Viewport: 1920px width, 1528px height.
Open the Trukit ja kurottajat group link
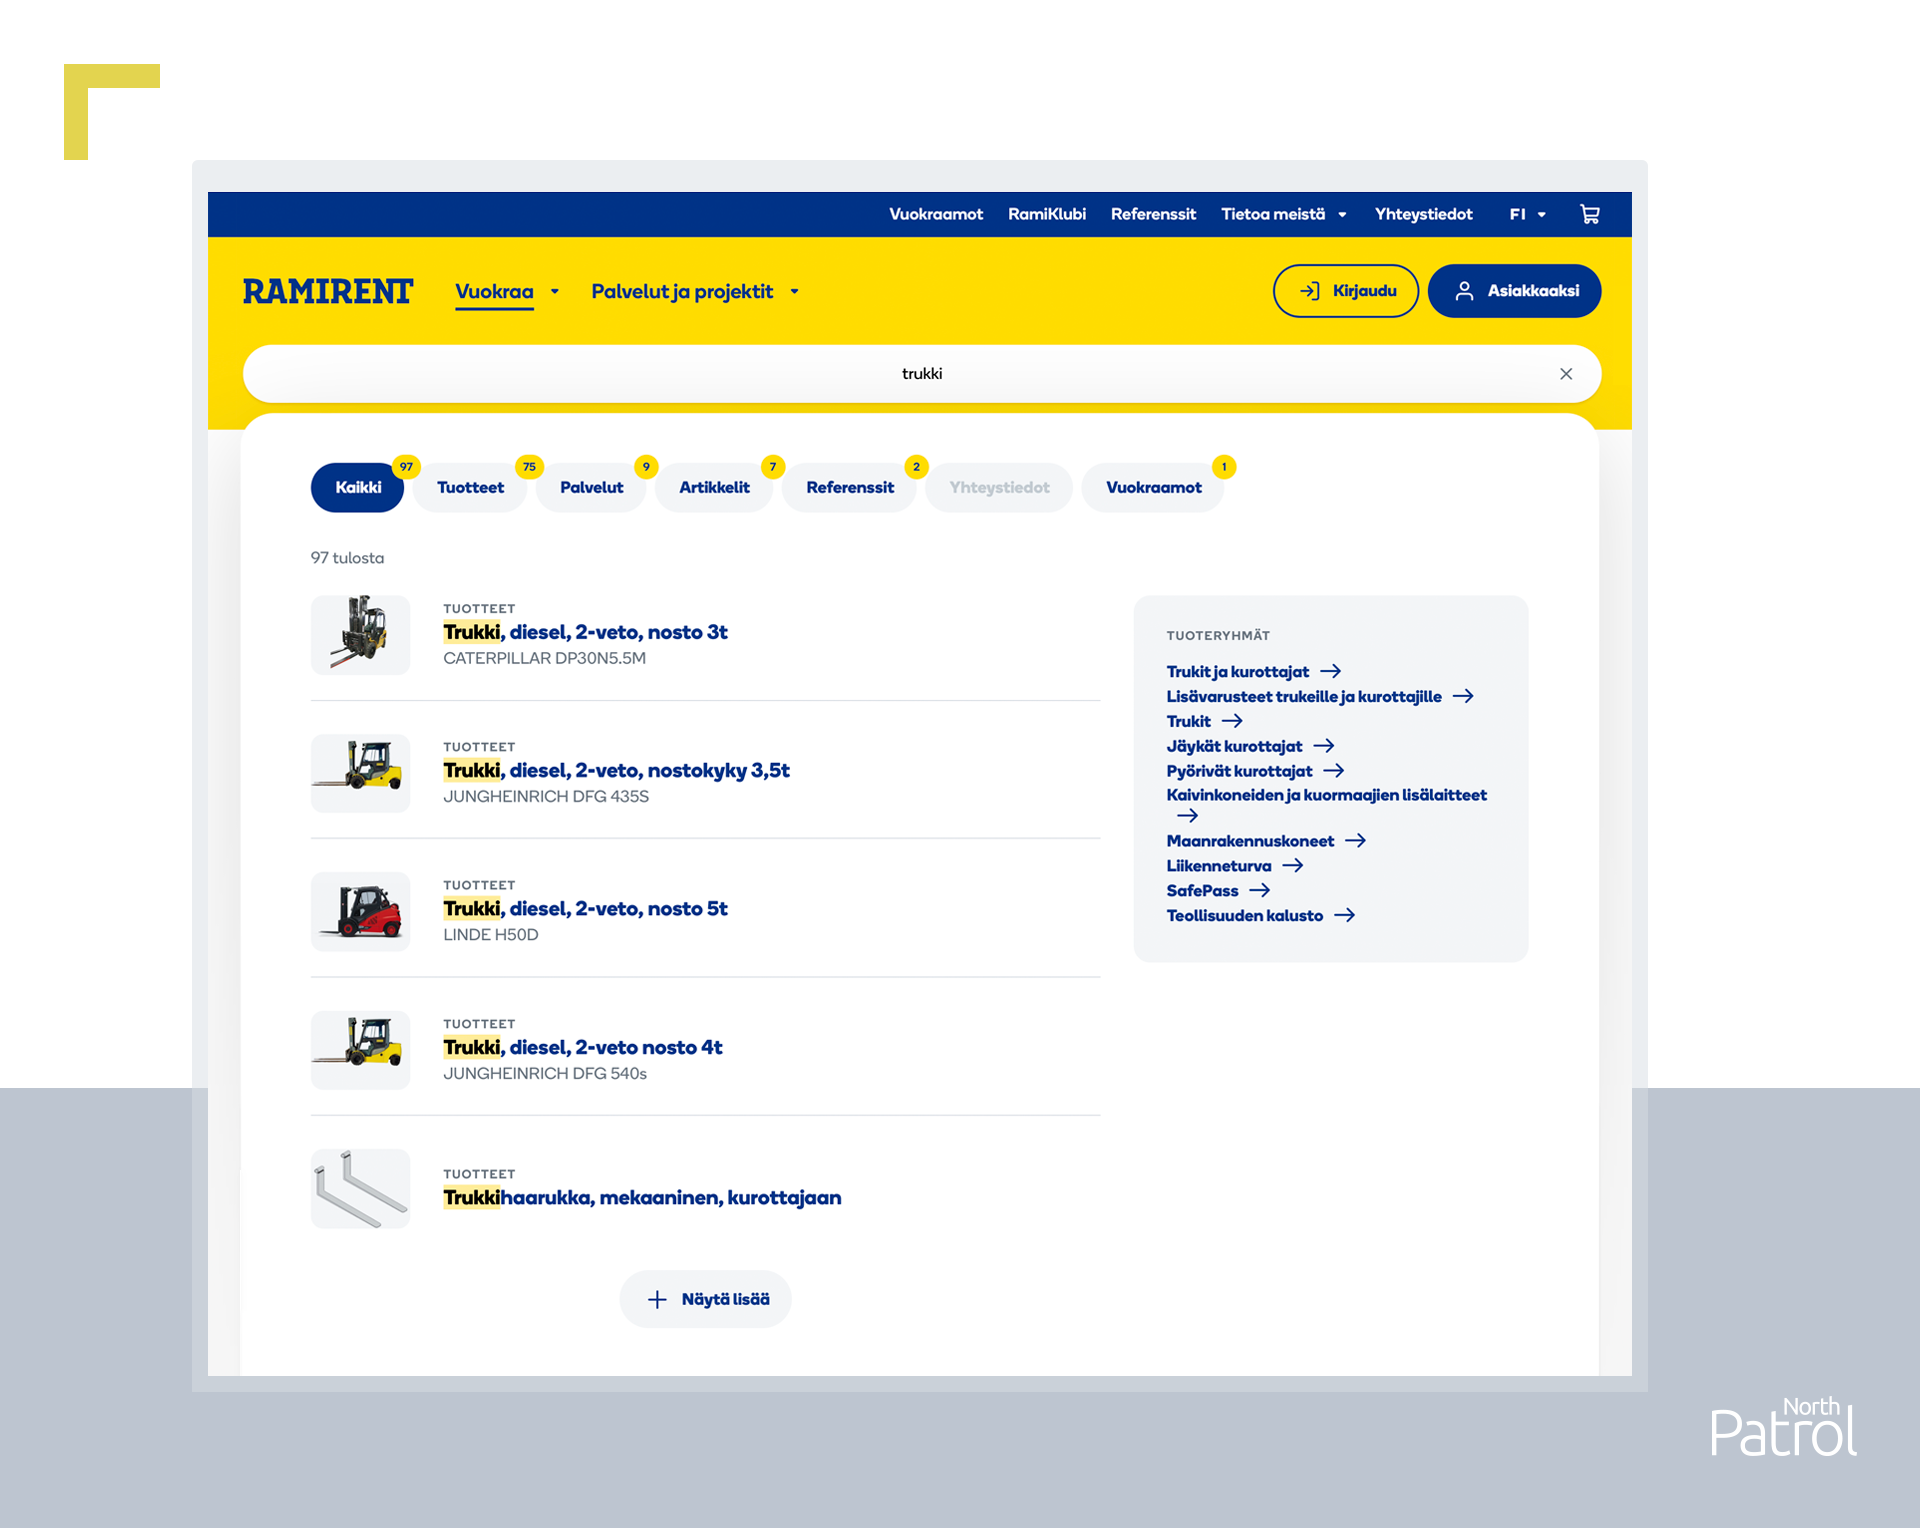tap(1237, 671)
